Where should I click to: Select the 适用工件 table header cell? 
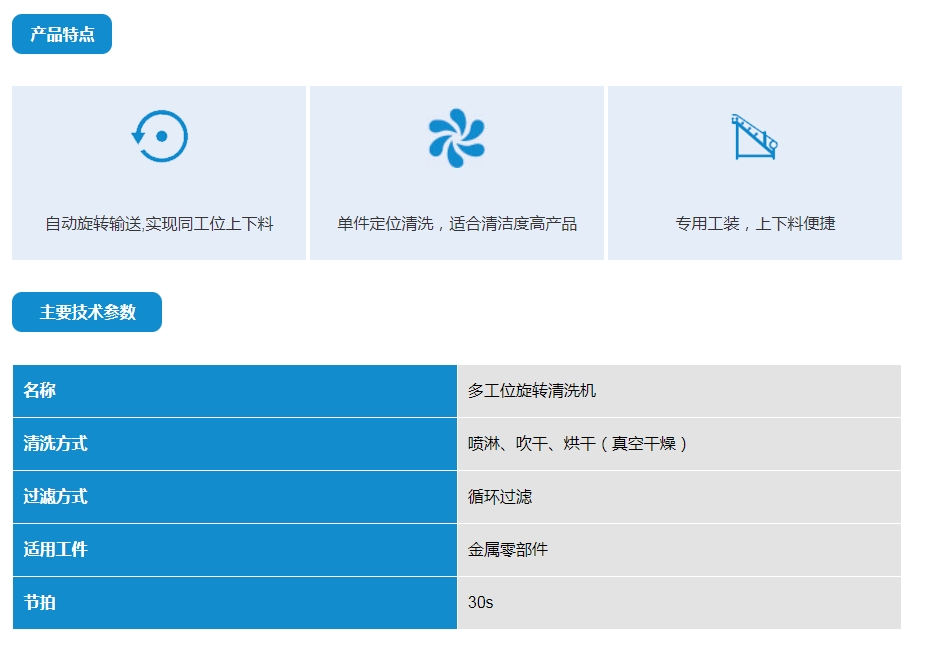(x=234, y=550)
